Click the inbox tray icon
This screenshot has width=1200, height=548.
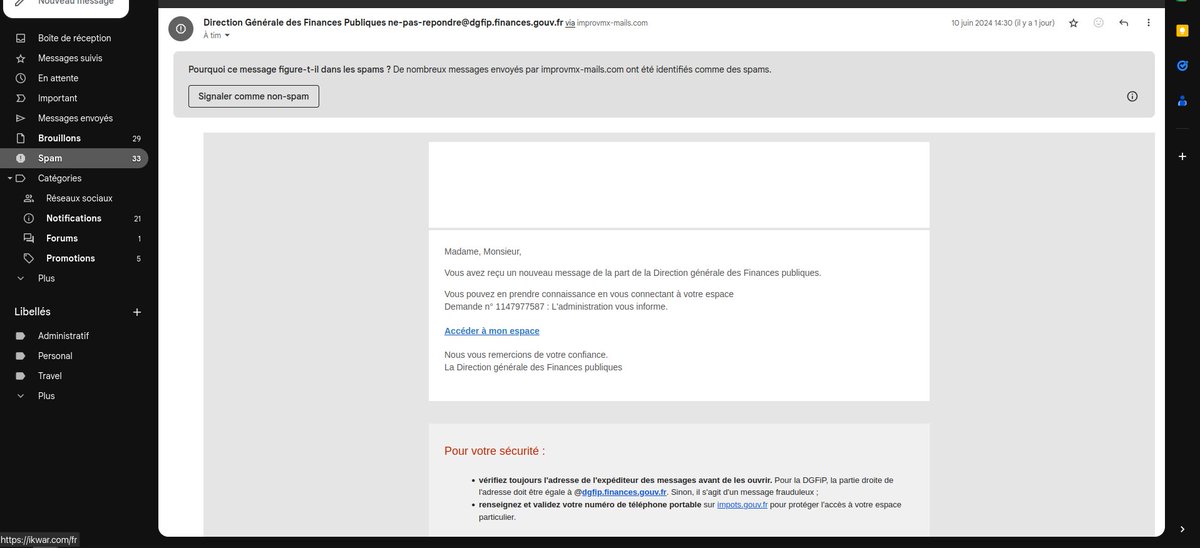tap(21, 38)
